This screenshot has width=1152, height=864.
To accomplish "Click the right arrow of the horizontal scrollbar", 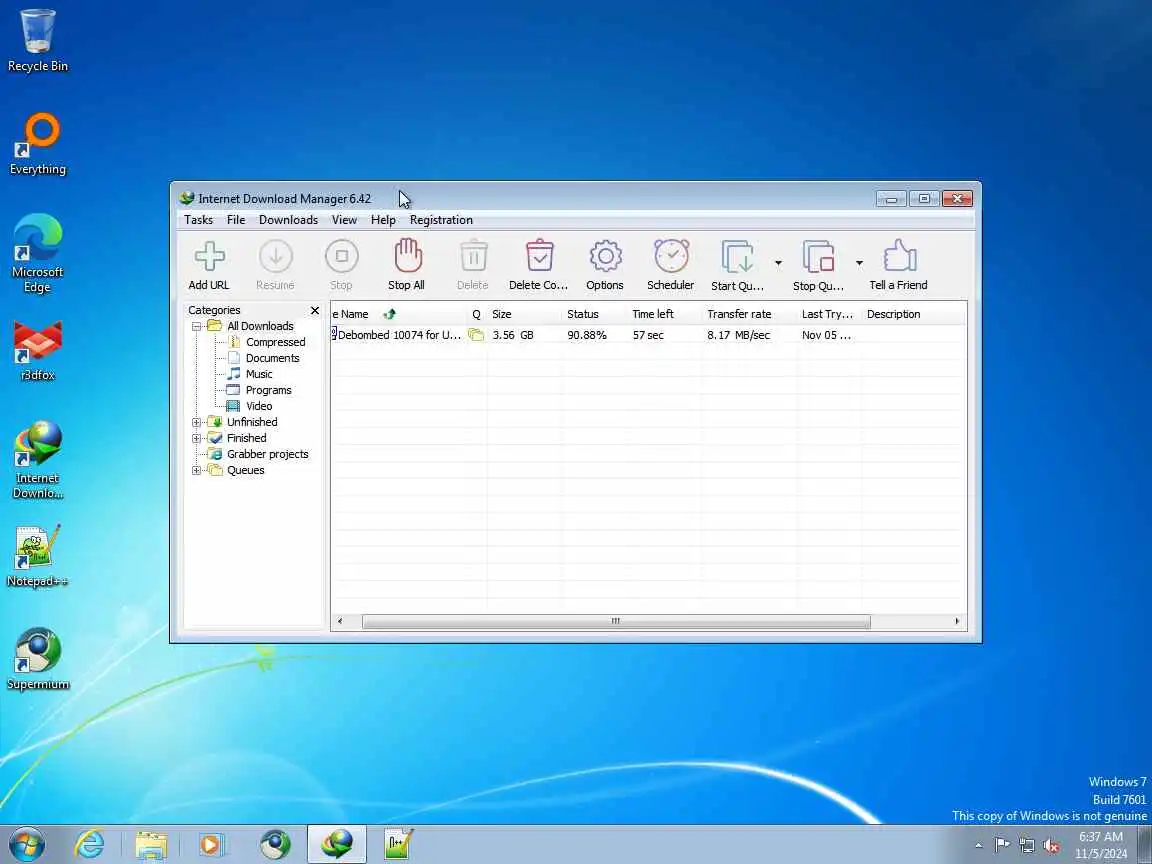I will [x=957, y=622].
